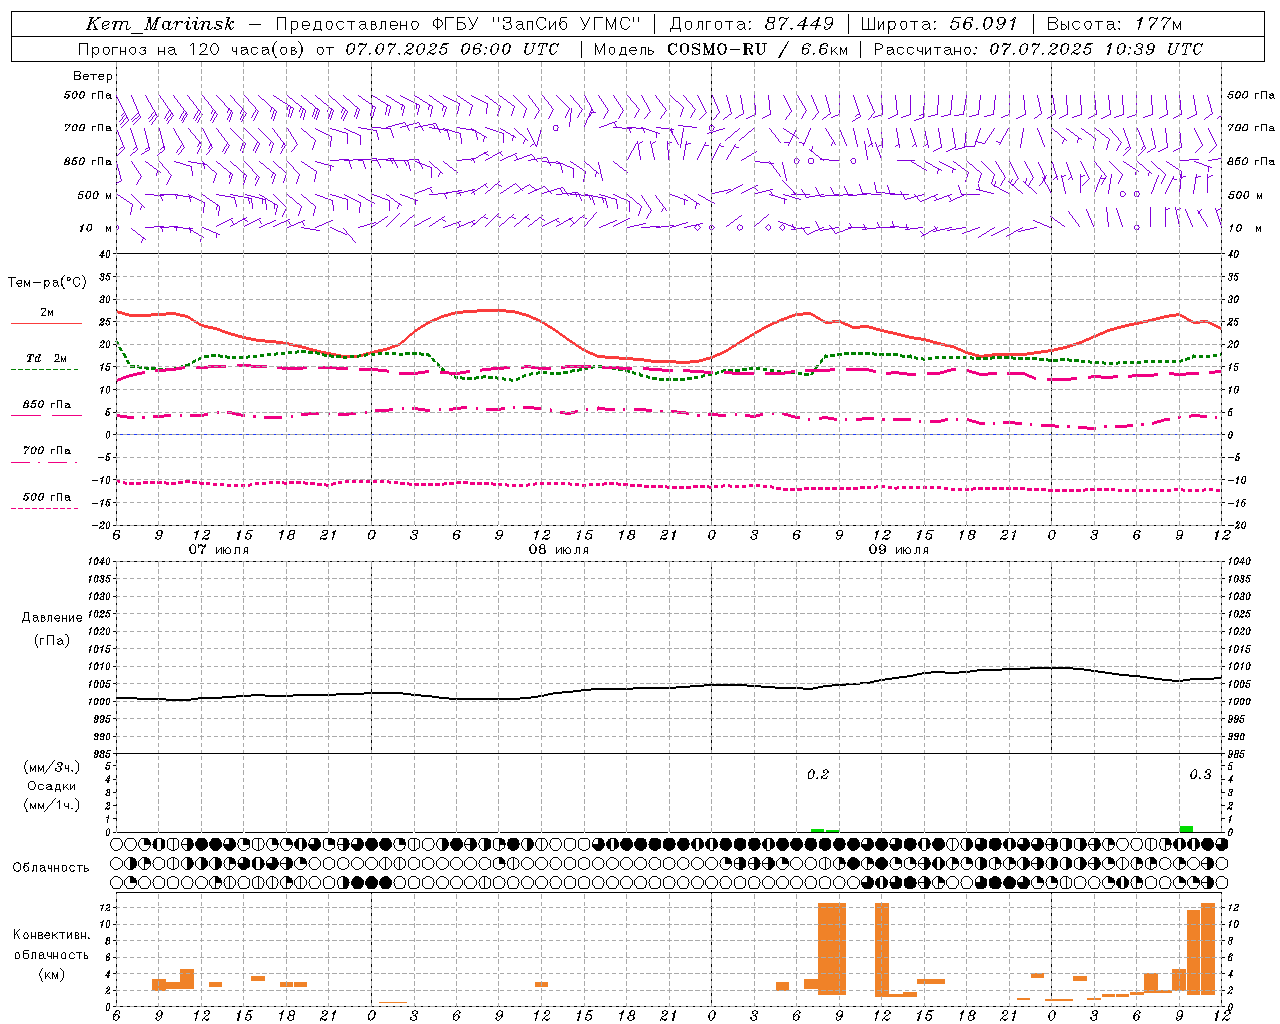Click the station name Kem_Mariinsk in the header
Image resolution: width=1280 pixels, height=1024 pixels.
[x=160, y=24]
